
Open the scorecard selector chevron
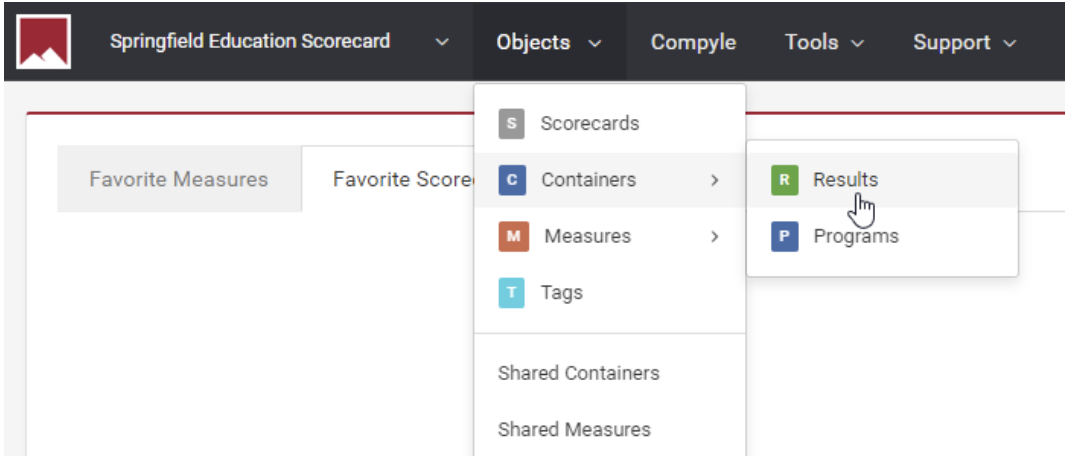[x=442, y=42]
